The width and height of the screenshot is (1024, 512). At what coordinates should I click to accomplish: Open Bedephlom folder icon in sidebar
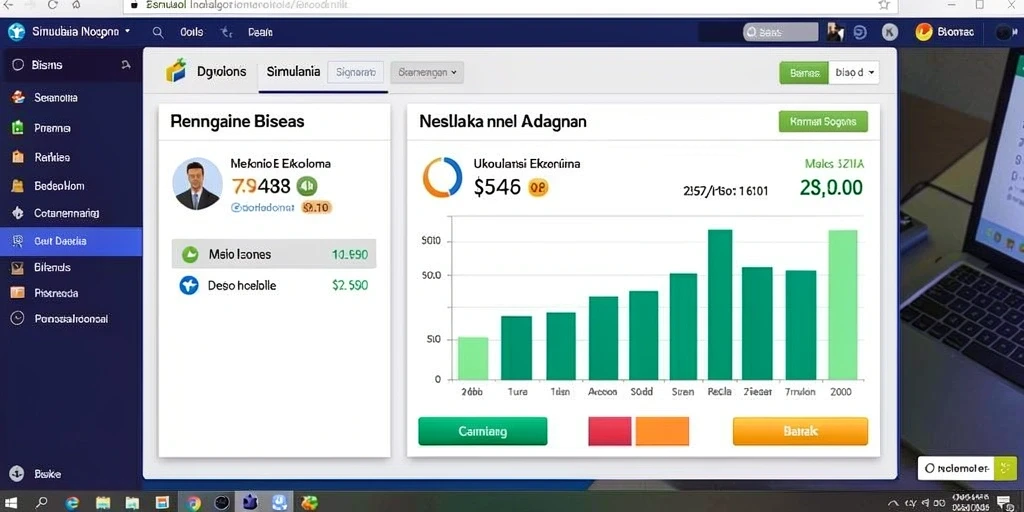[x=18, y=185]
